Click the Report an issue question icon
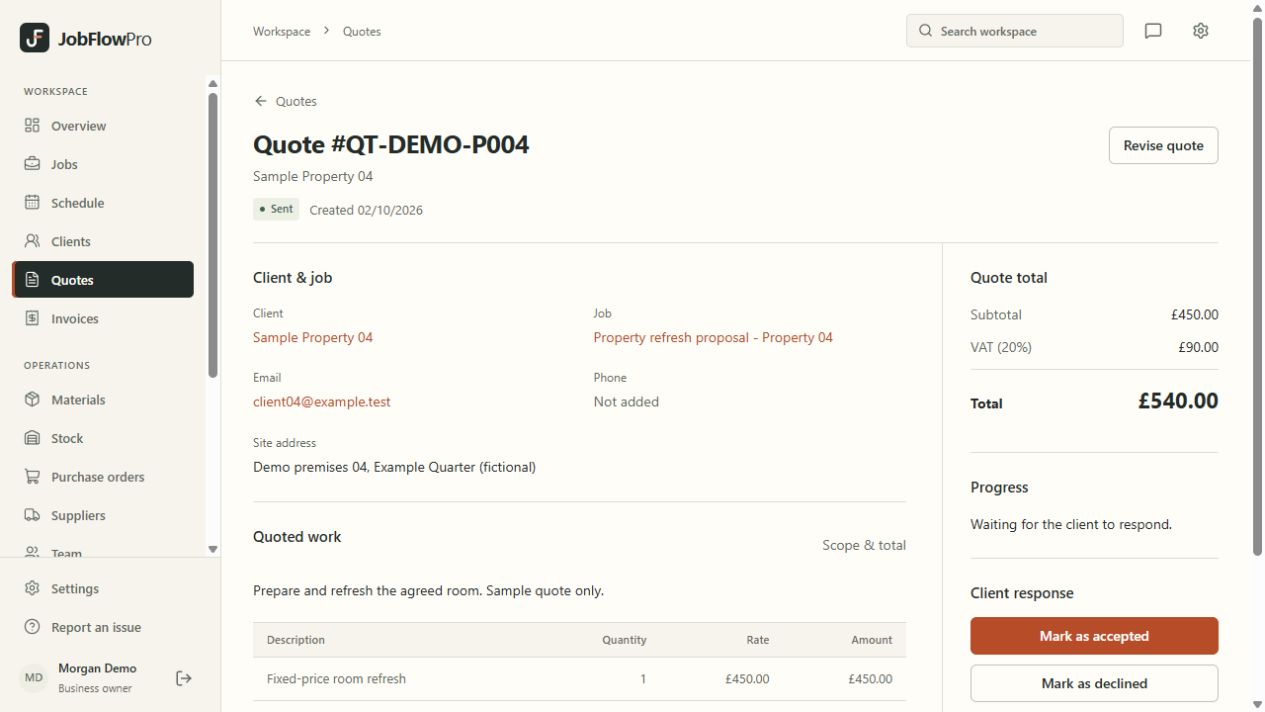The width and height of the screenshot is (1265, 712). pos(32,628)
